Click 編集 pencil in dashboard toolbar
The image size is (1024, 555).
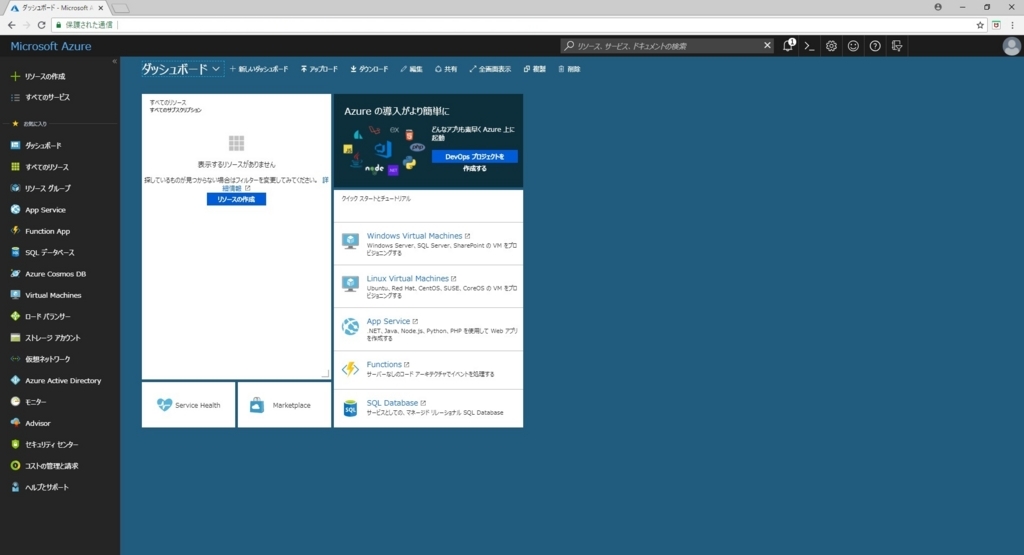[411, 69]
